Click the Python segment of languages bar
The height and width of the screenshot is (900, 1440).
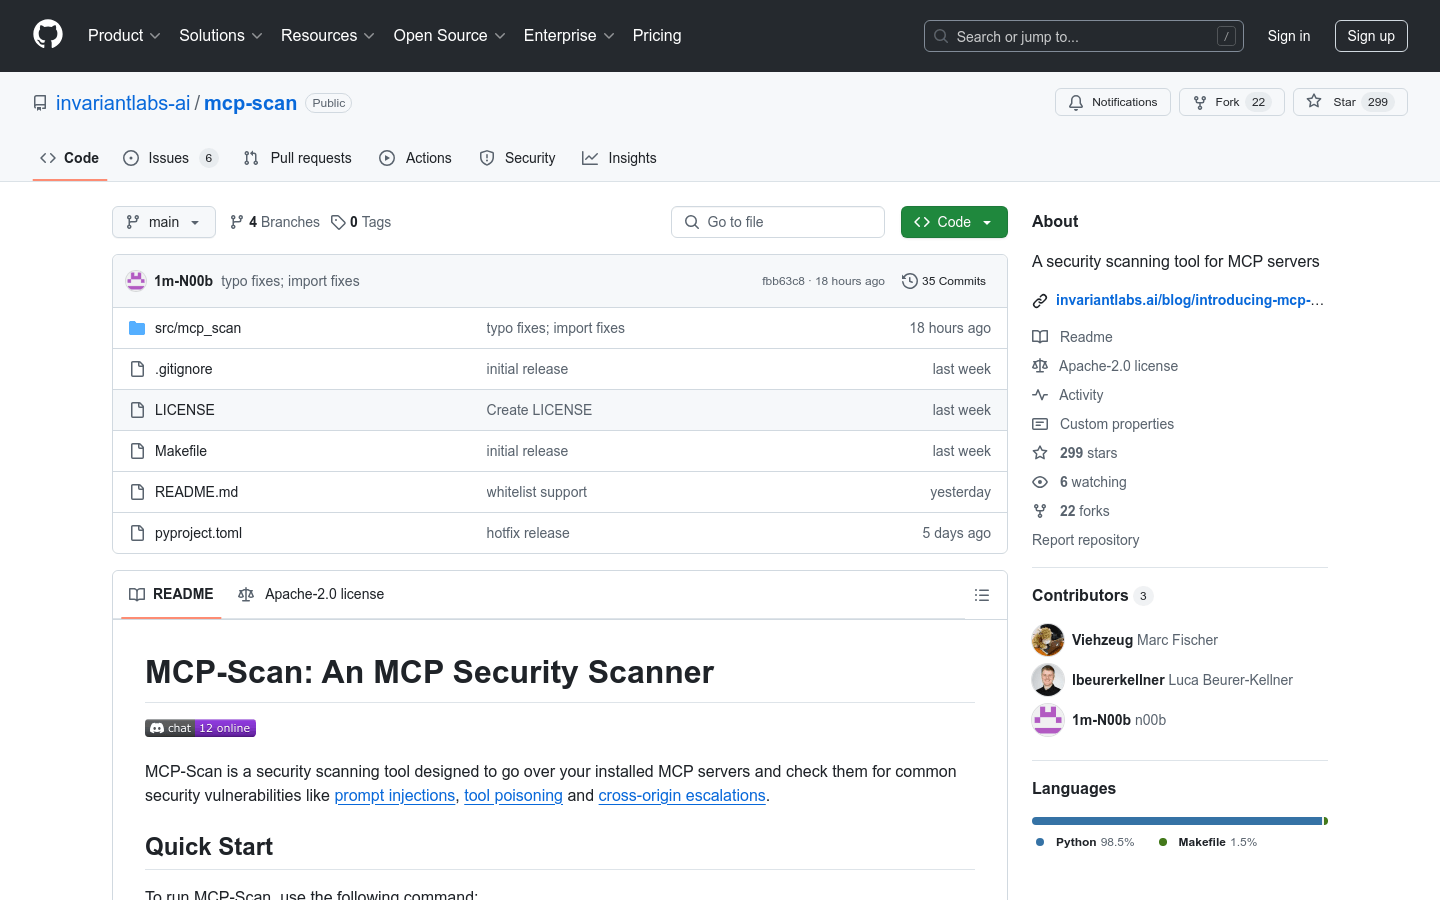pyautogui.click(x=1177, y=821)
